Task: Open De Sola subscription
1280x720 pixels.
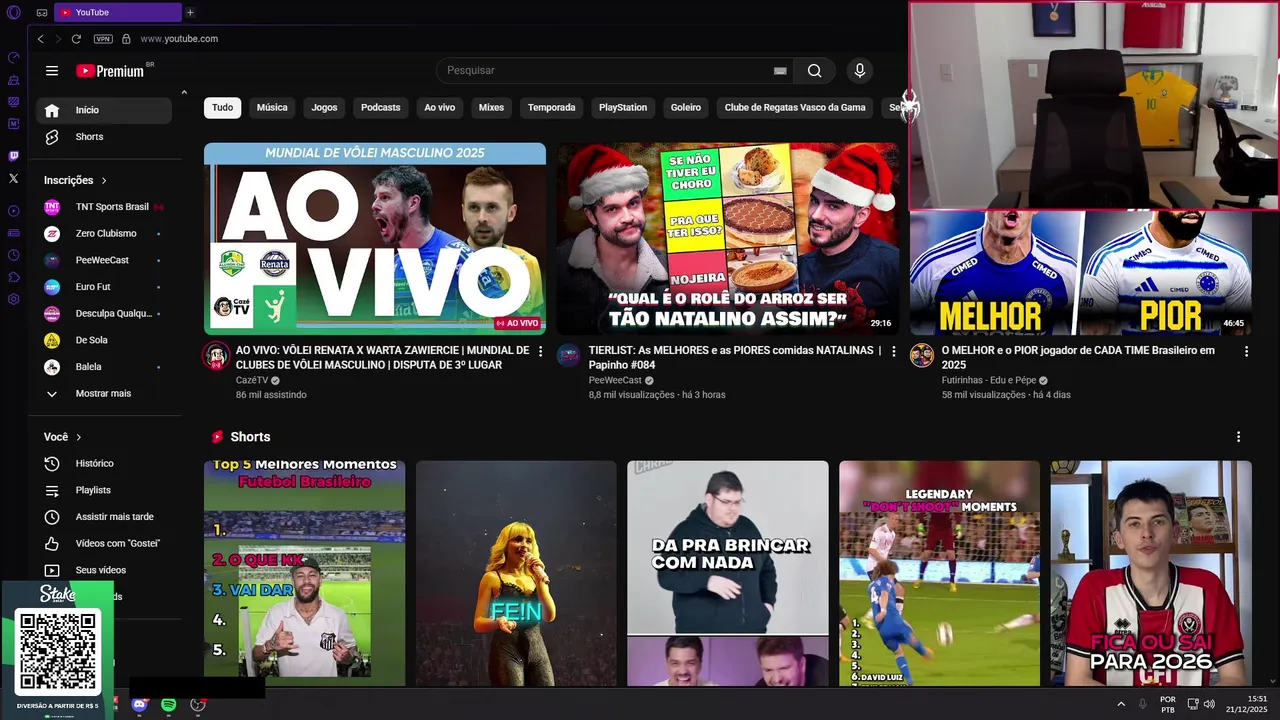Action: pos(104,340)
